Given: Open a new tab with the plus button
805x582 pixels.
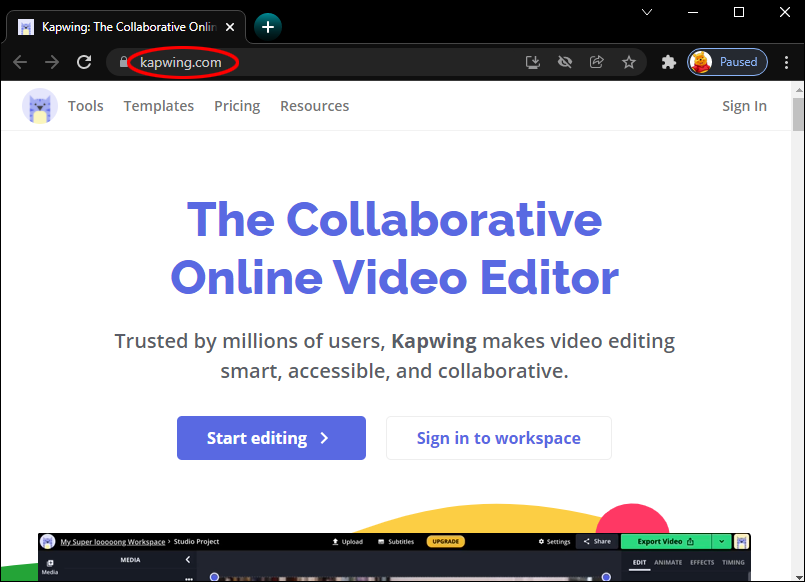Looking at the screenshot, I should point(267,27).
